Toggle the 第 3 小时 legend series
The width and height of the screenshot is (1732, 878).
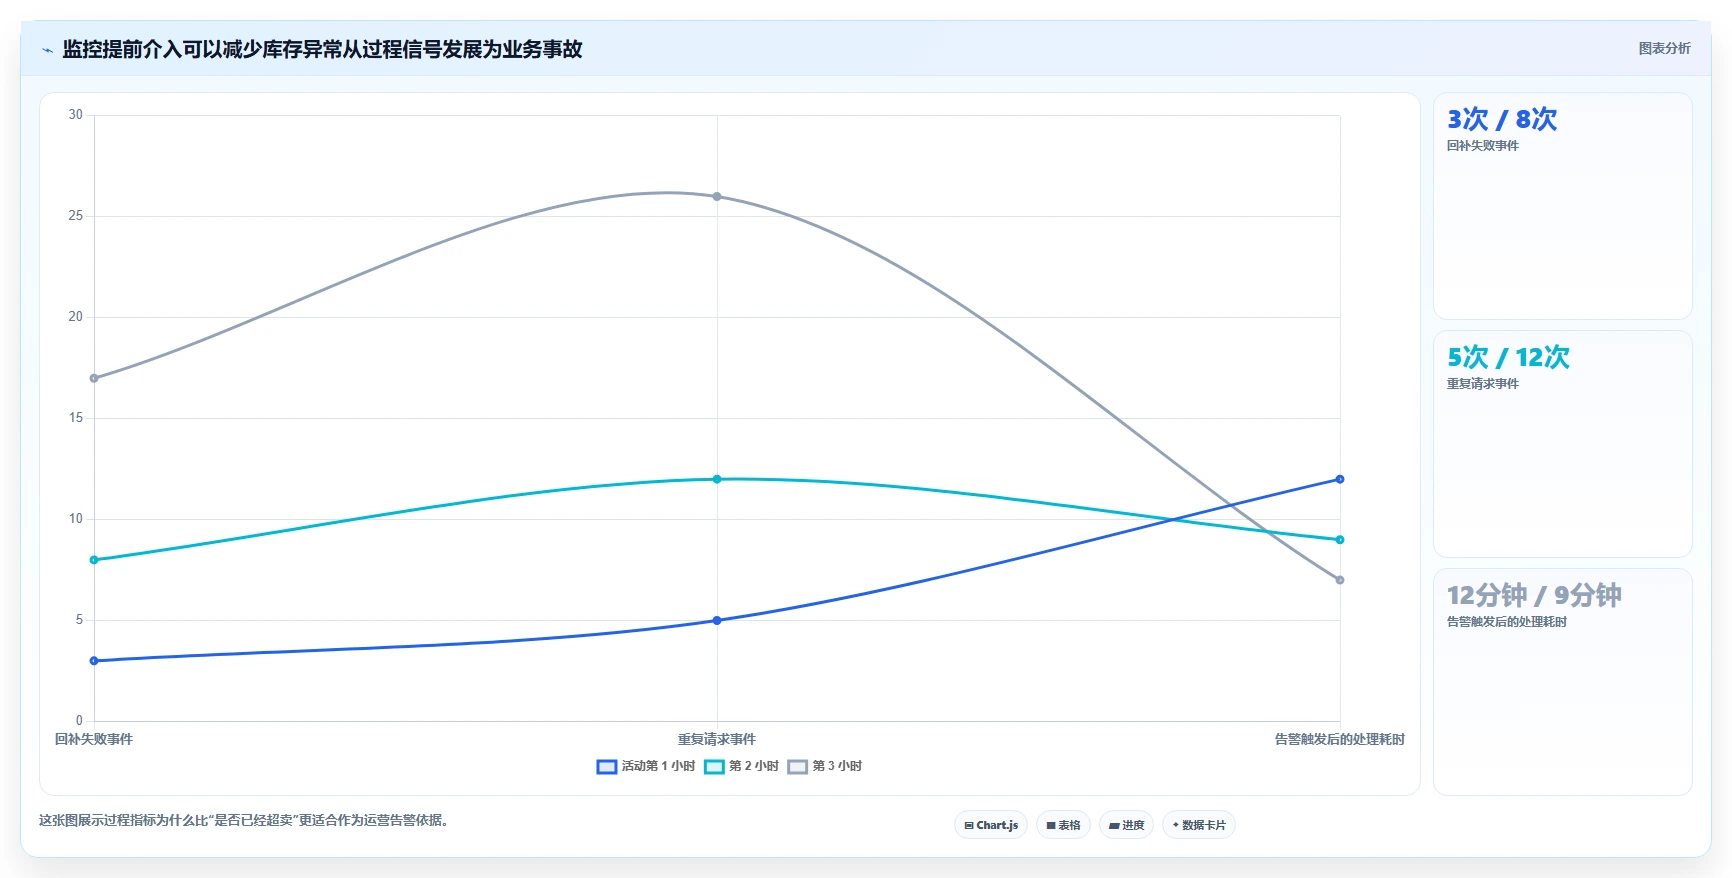coord(824,766)
